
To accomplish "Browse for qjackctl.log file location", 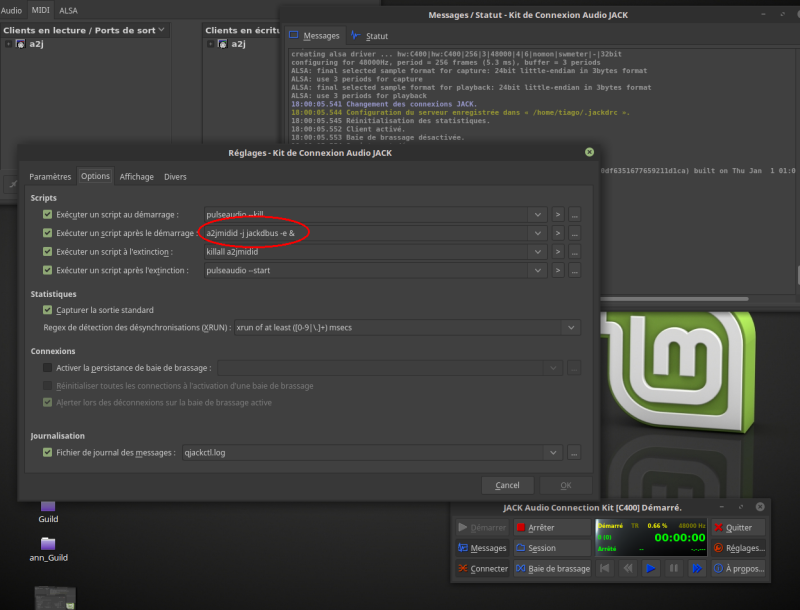I will coord(574,452).
